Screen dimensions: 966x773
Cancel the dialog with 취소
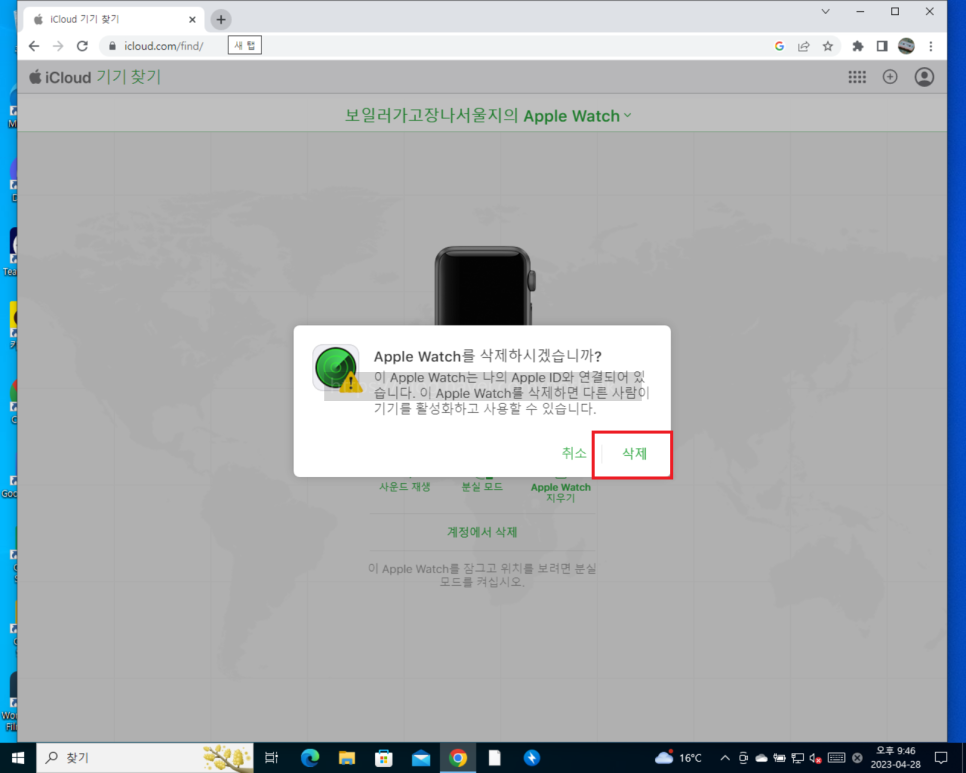[x=574, y=453]
